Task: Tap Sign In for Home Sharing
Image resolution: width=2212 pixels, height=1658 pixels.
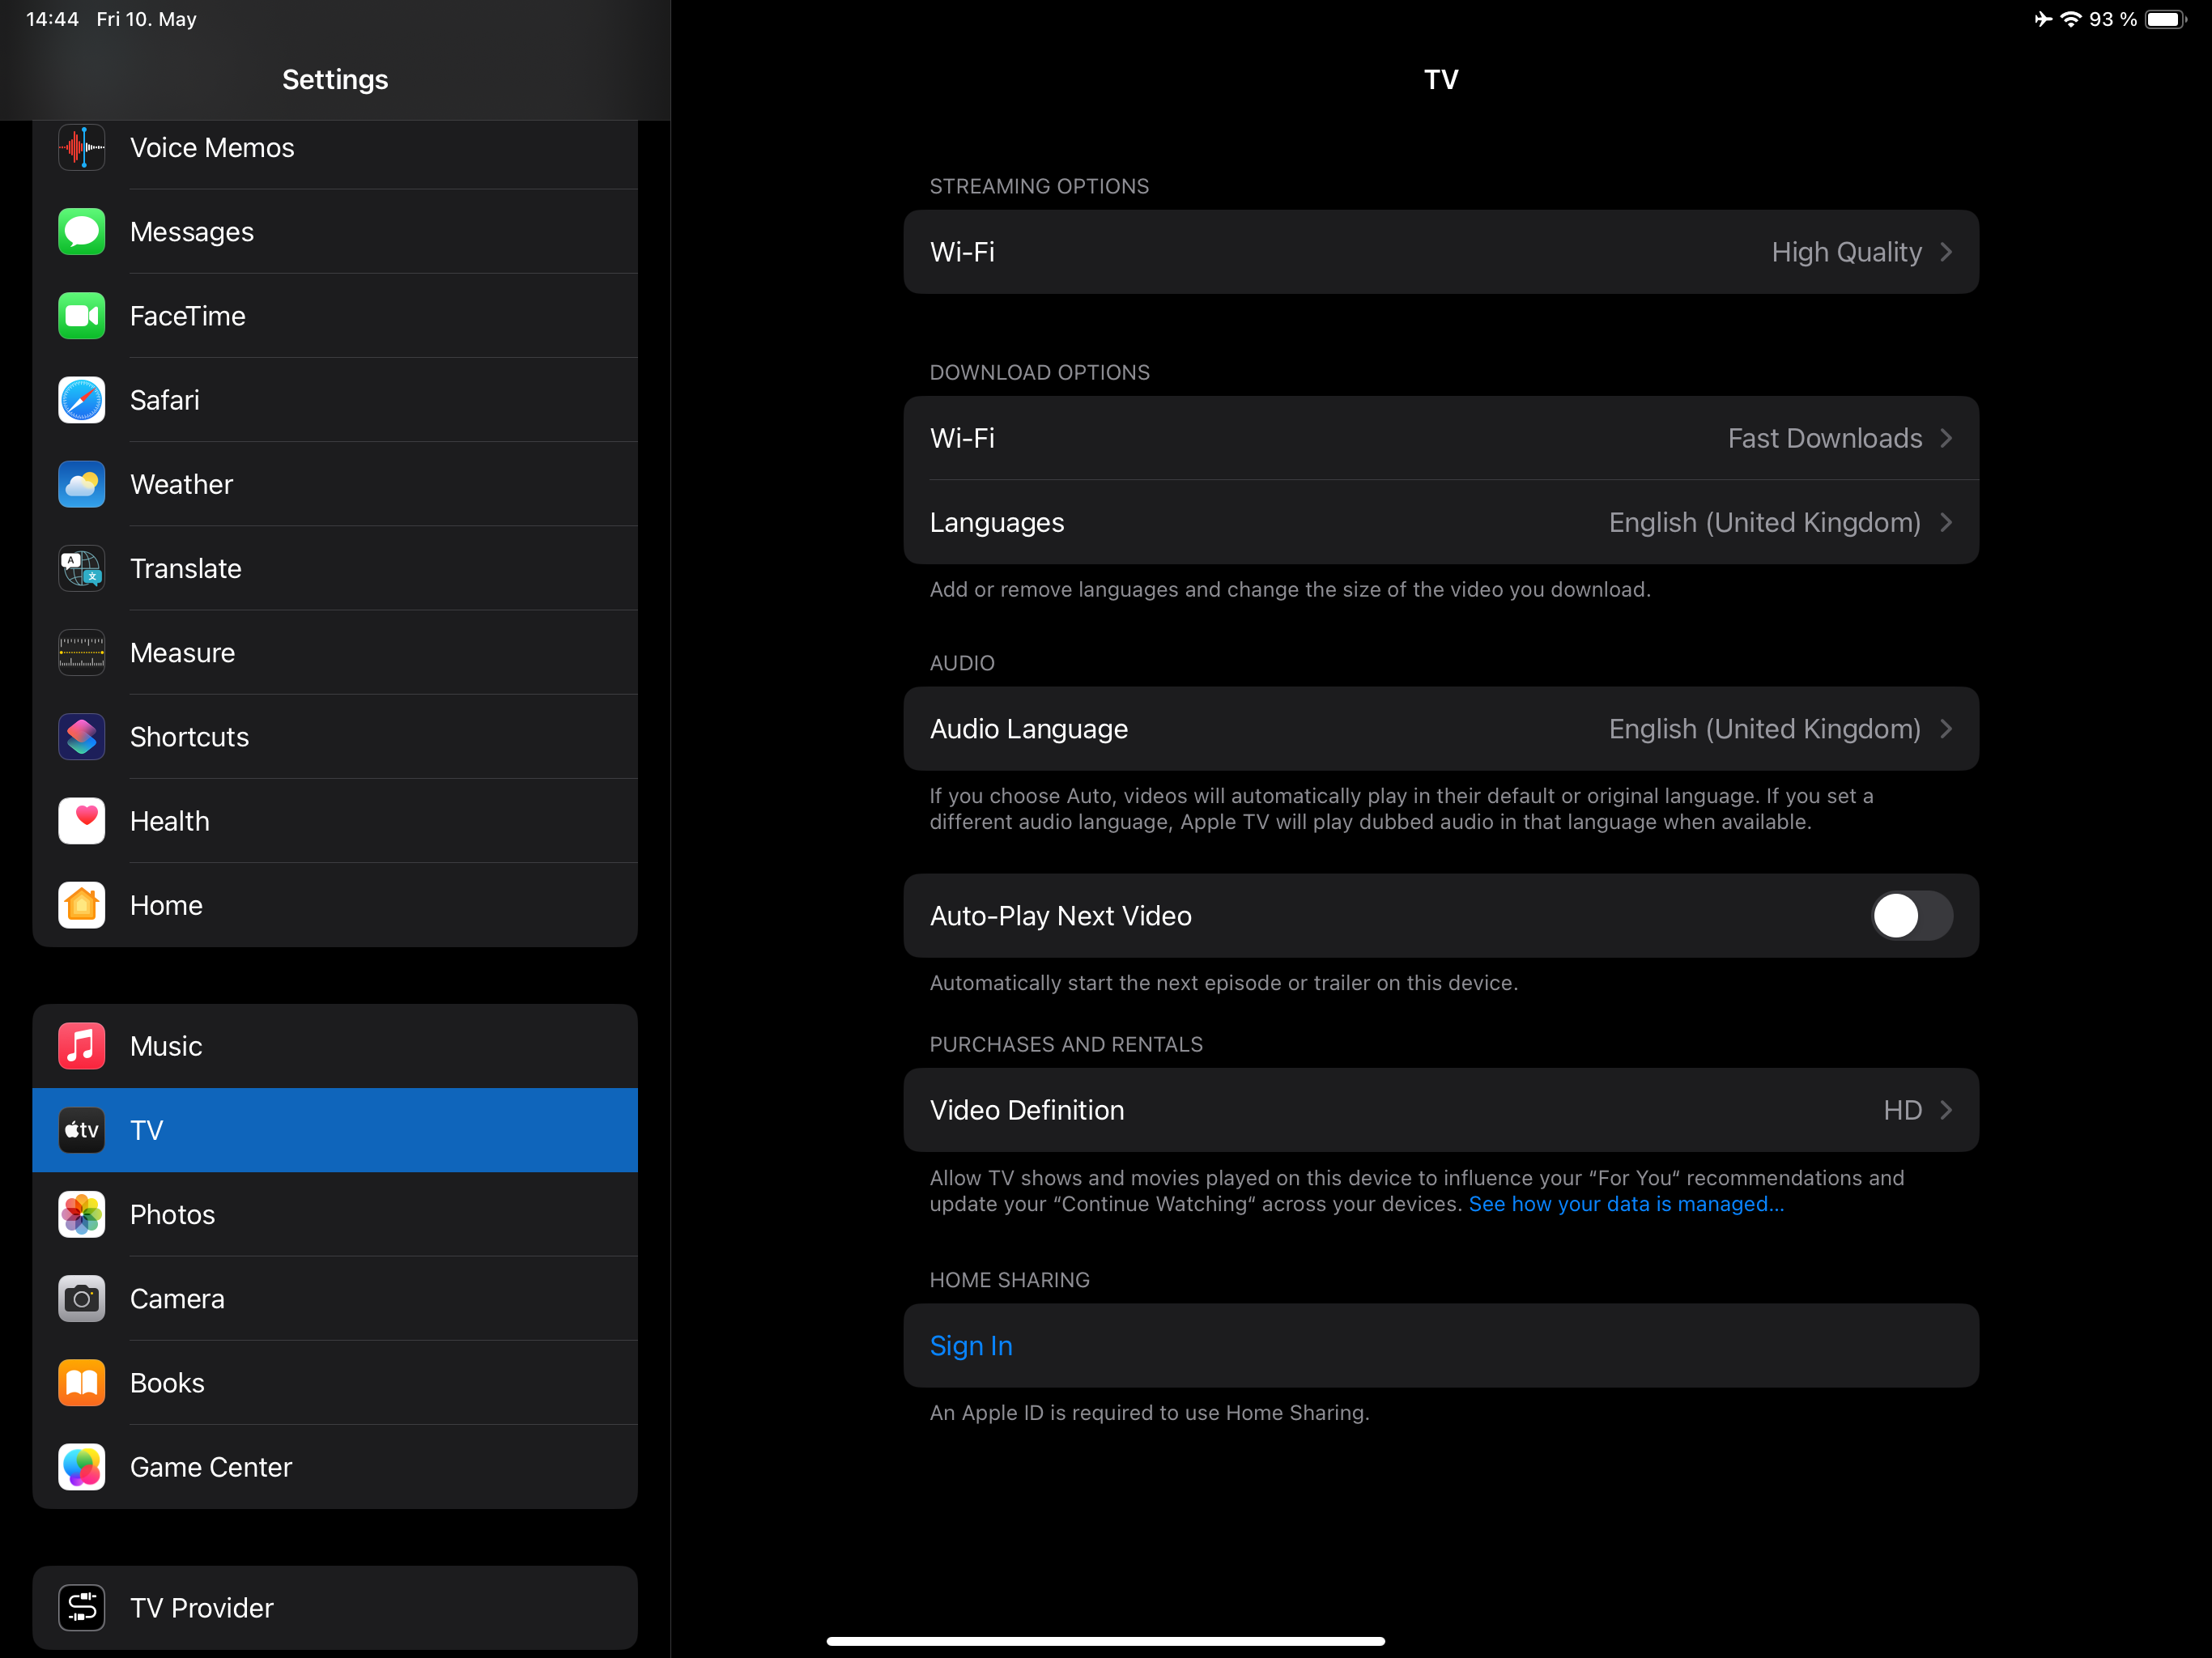Action: [971, 1346]
